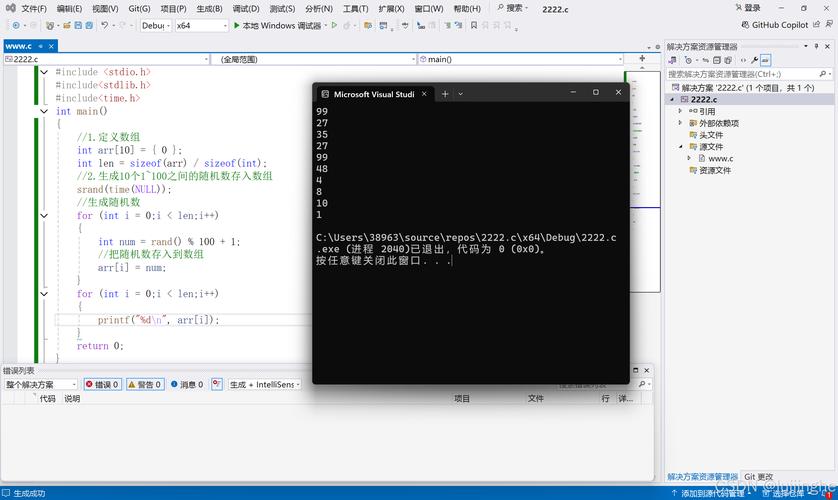The height and width of the screenshot is (500, 838).
Task: Select www.c in Solution Explorer
Action: coord(720,158)
